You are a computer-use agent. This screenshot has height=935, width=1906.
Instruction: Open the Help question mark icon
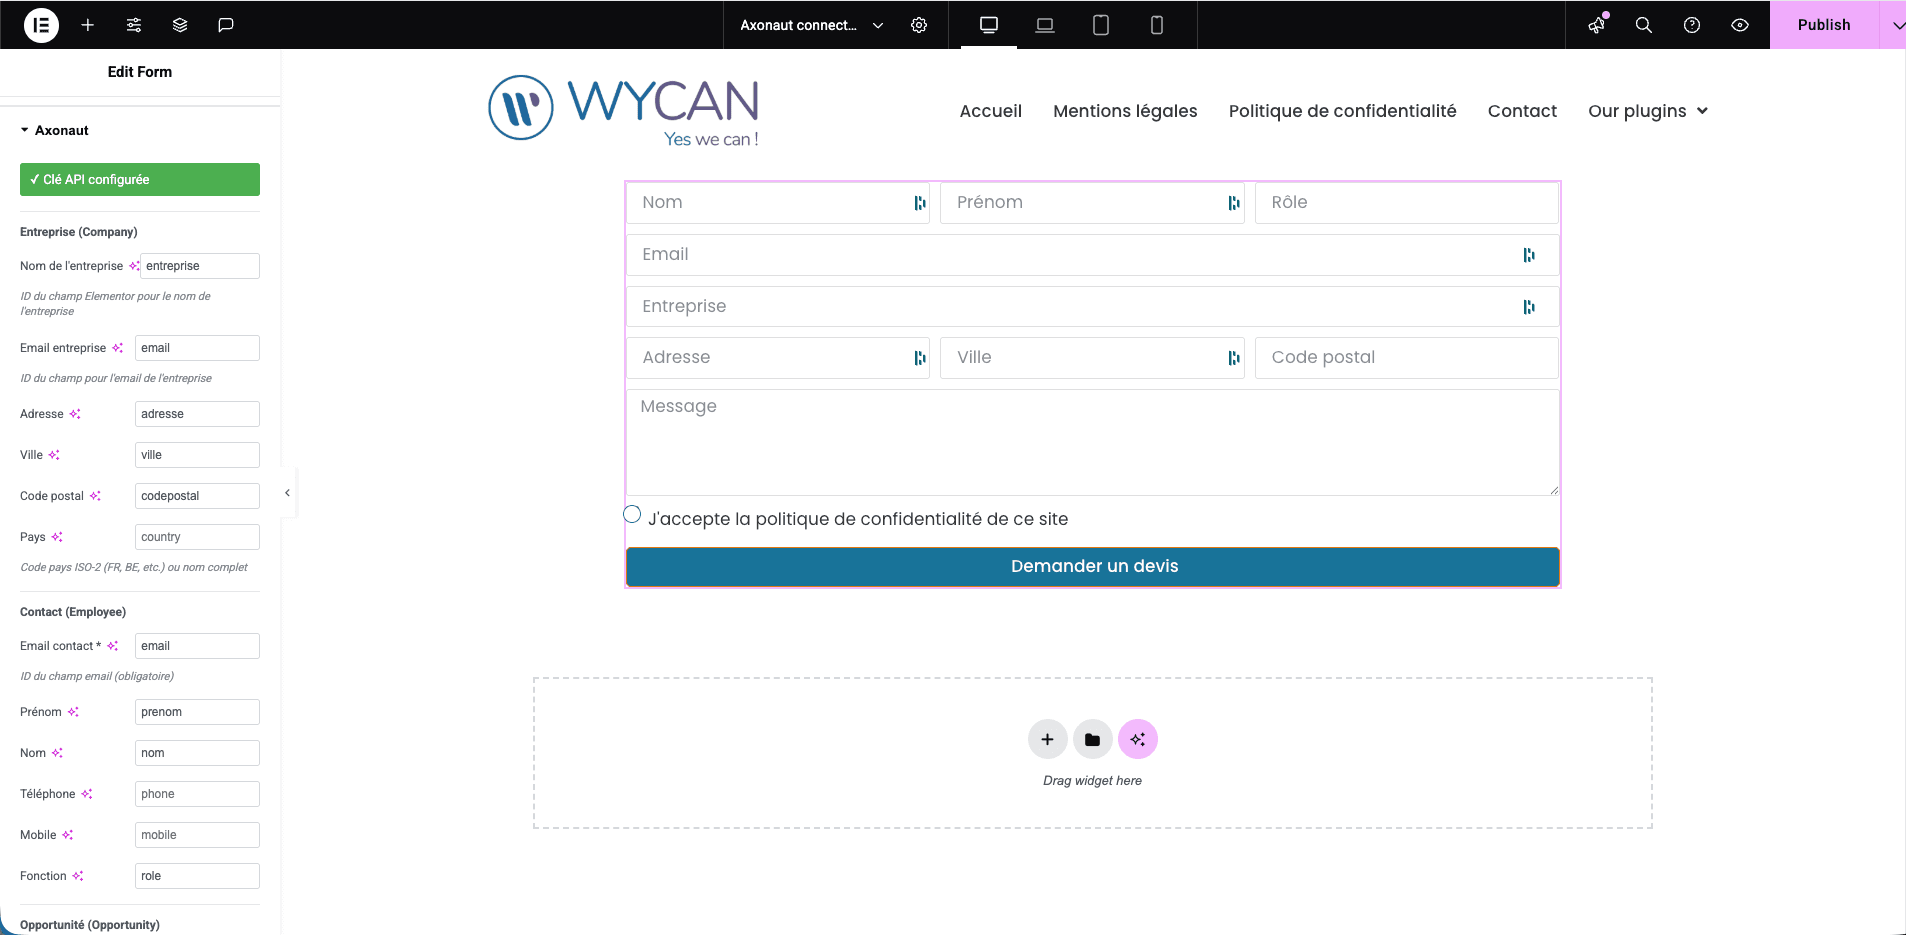coord(1692,25)
